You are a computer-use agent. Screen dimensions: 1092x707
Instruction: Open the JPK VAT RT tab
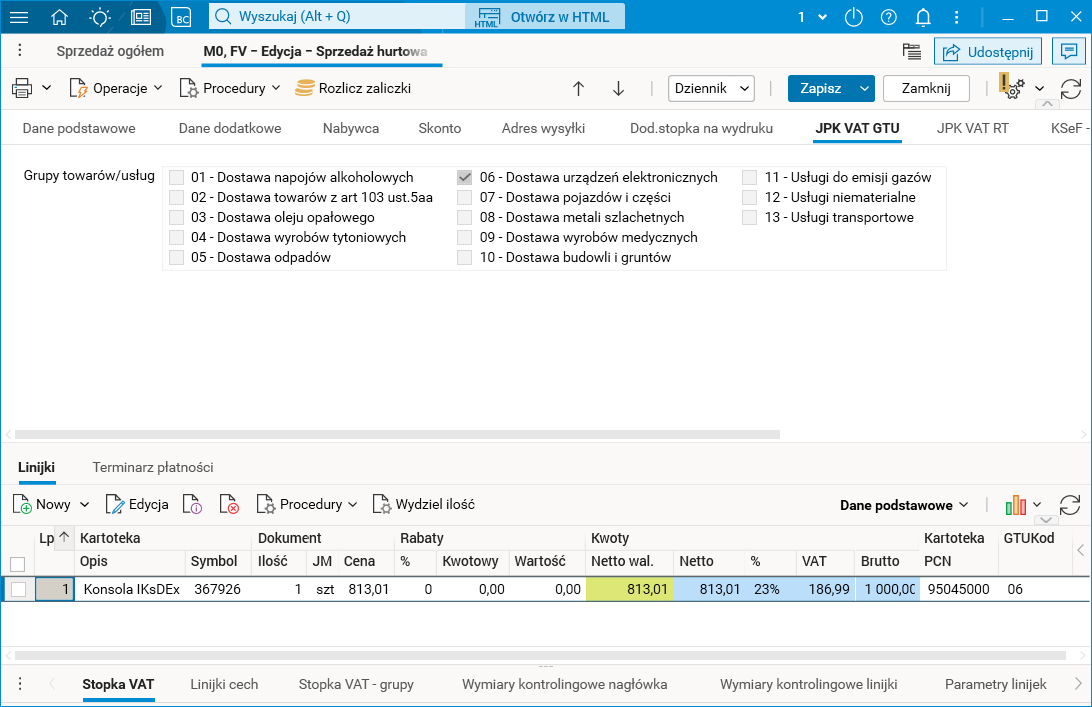click(972, 128)
